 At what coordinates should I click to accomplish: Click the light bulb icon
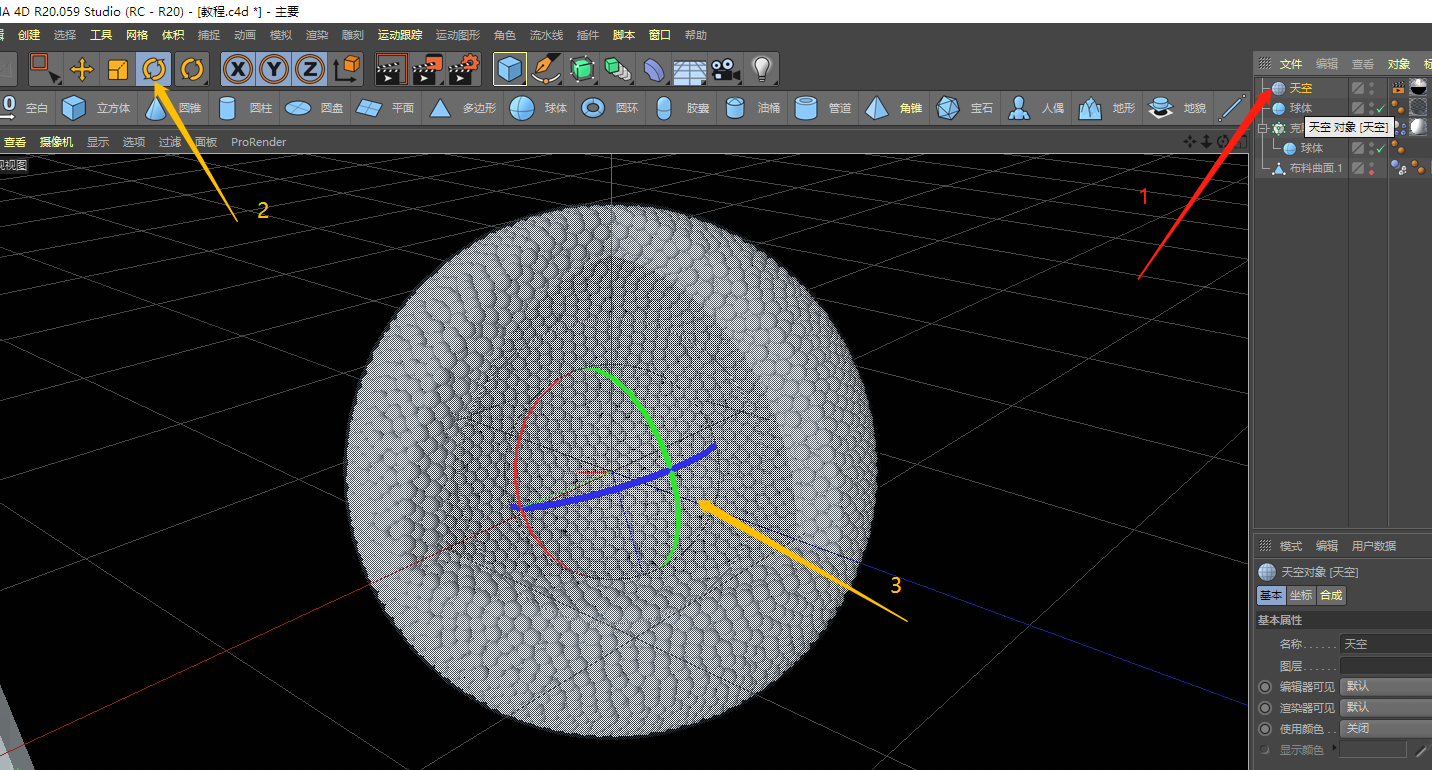pyautogui.click(x=762, y=69)
